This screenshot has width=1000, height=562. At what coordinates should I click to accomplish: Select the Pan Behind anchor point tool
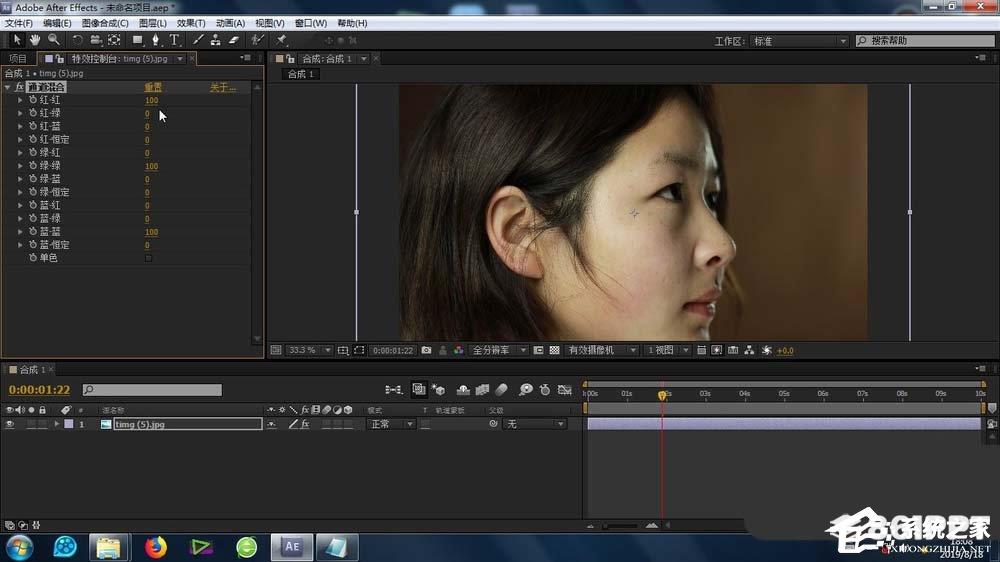[114, 40]
